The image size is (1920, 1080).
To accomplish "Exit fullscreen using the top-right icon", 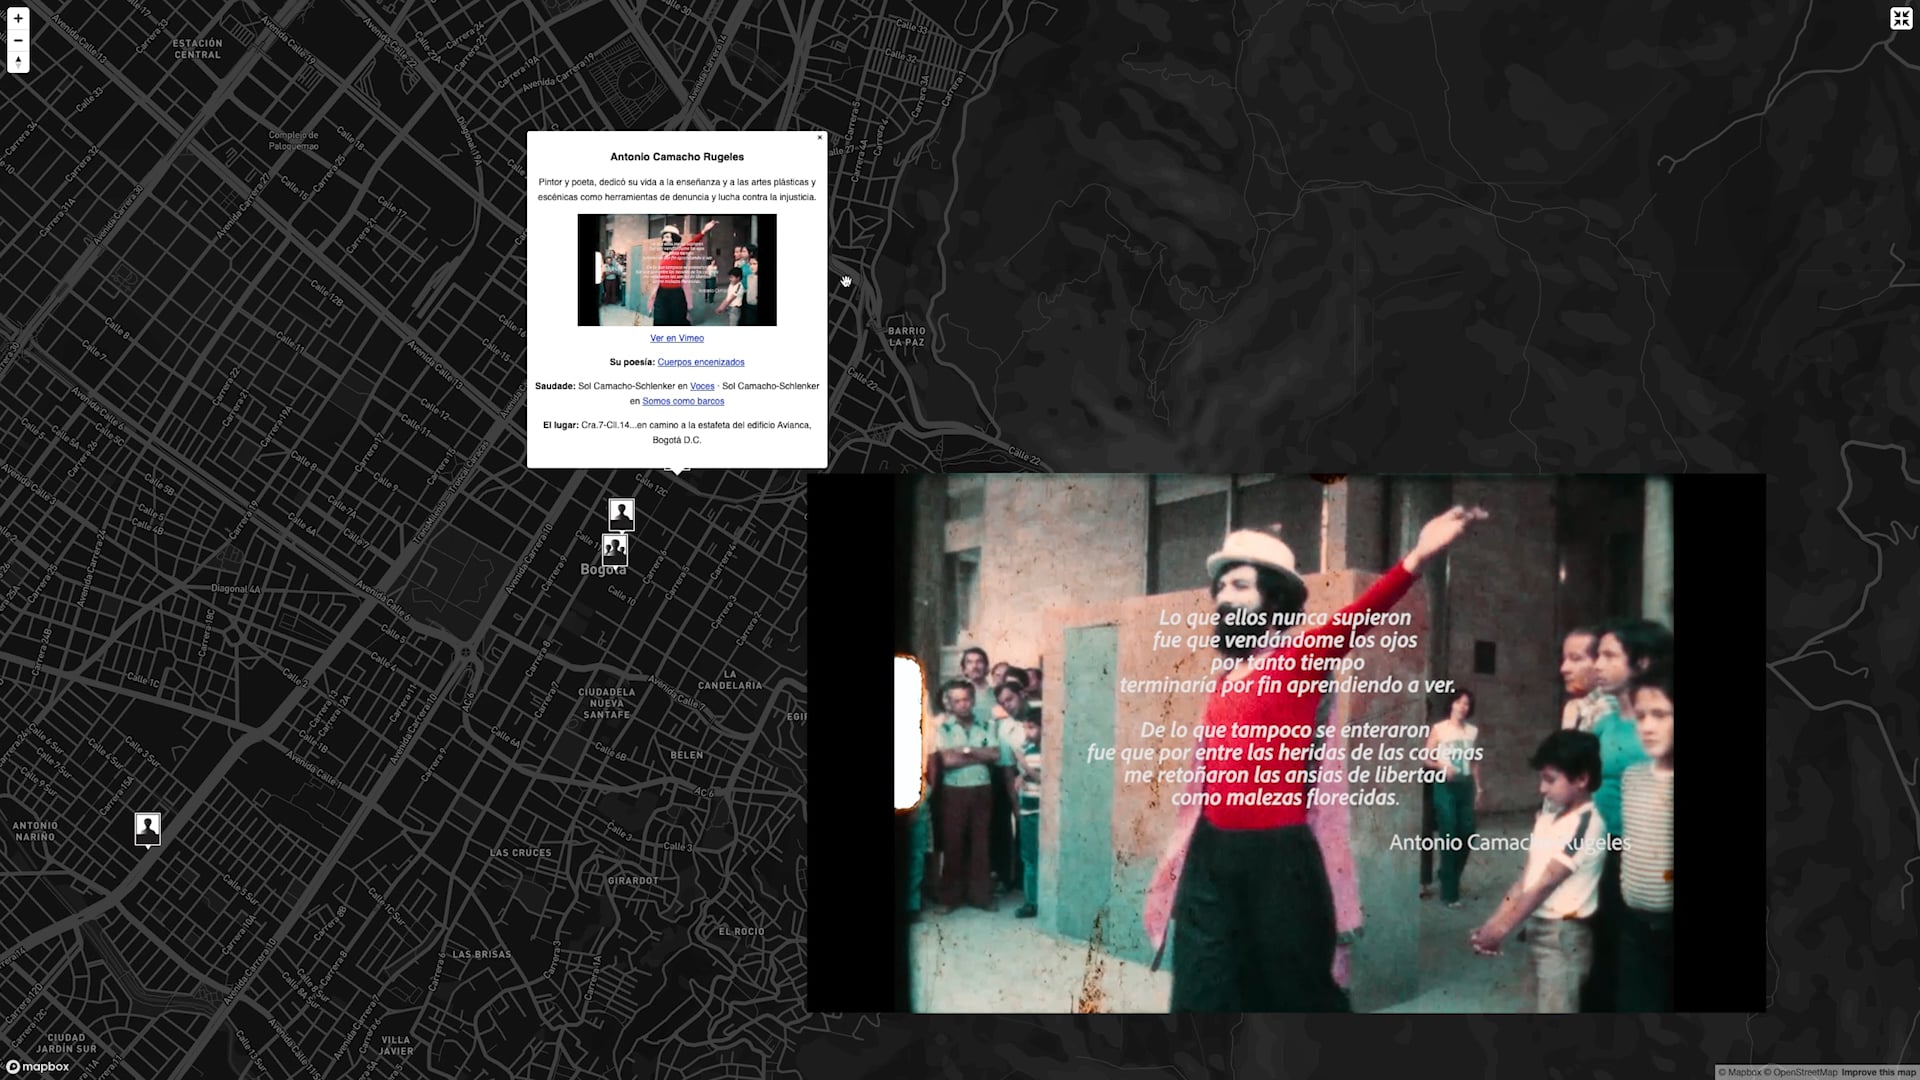I will pyautogui.click(x=1902, y=18).
